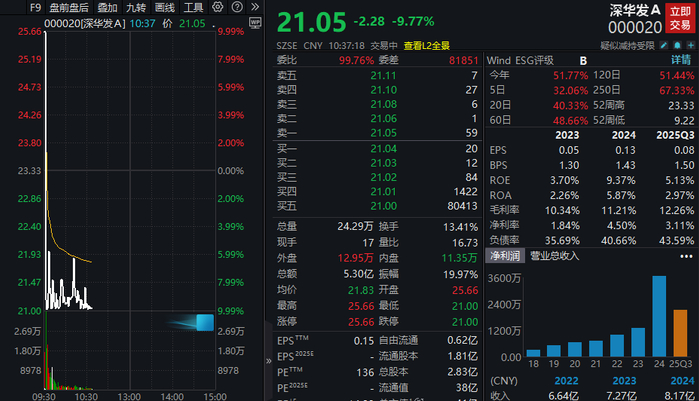Click the WP icon beside the chart
This screenshot has width=699, height=401.
tap(256, 21)
